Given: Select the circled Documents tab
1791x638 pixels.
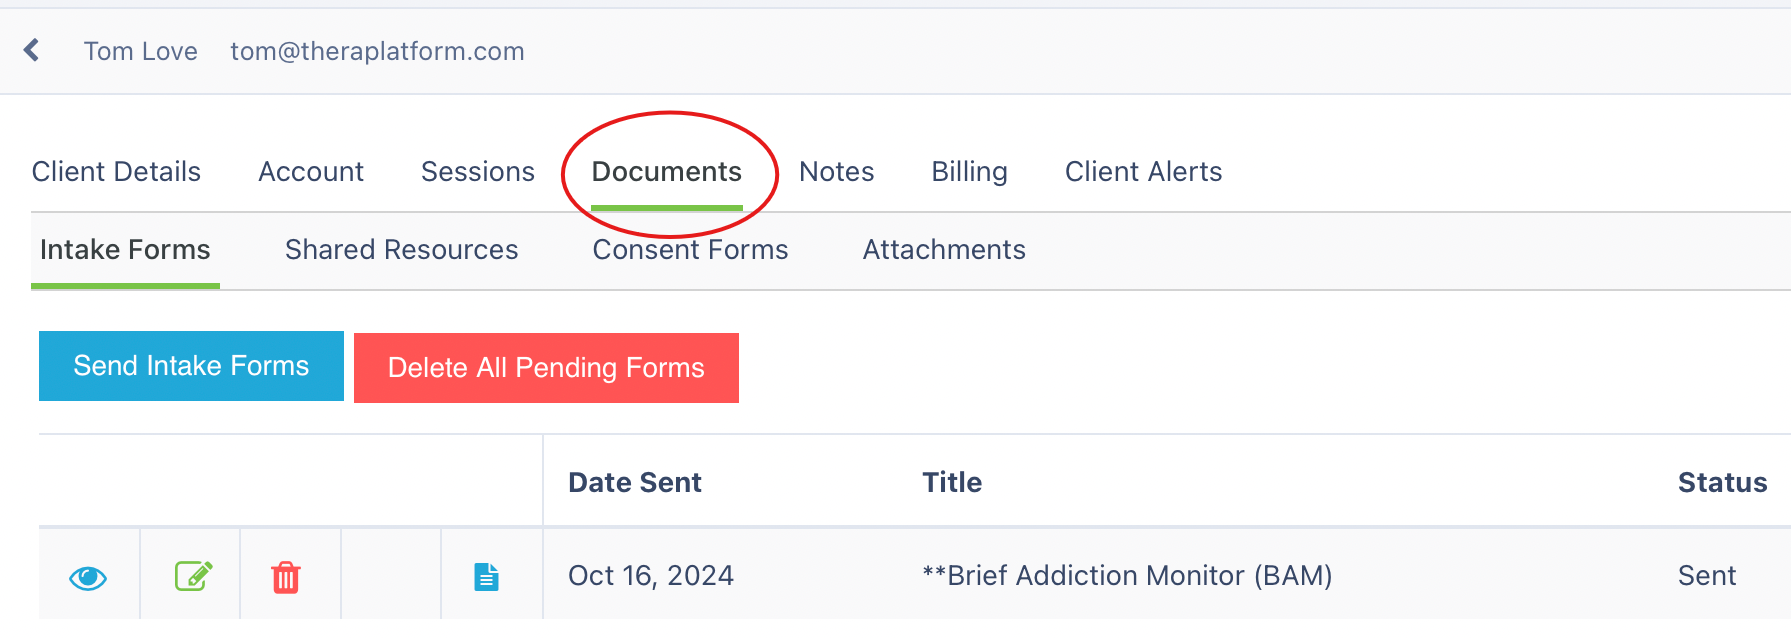Looking at the screenshot, I should click(667, 172).
